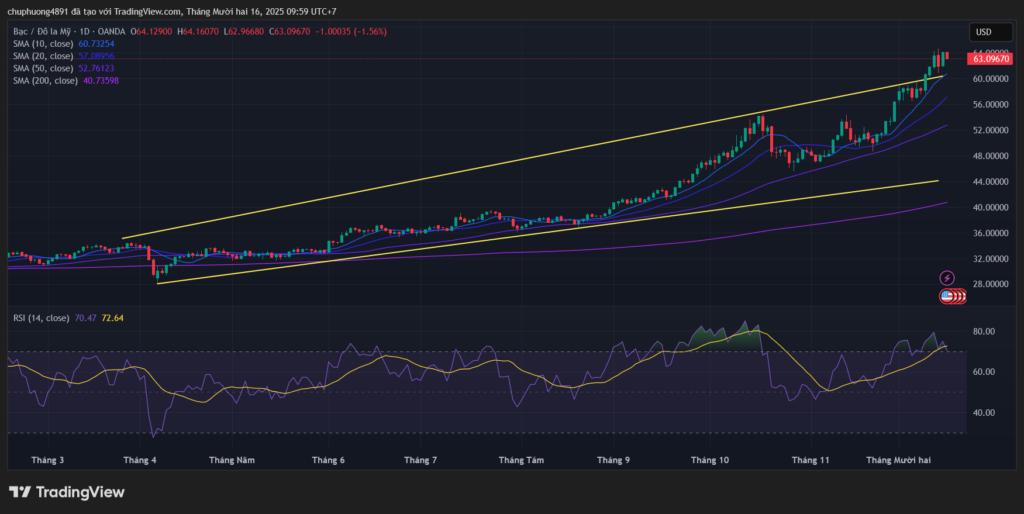The width and height of the screenshot is (1024, 514).
Task: Click the Tháng 9 time axis label
Action: pyautogui.click(x=613, y=461)
